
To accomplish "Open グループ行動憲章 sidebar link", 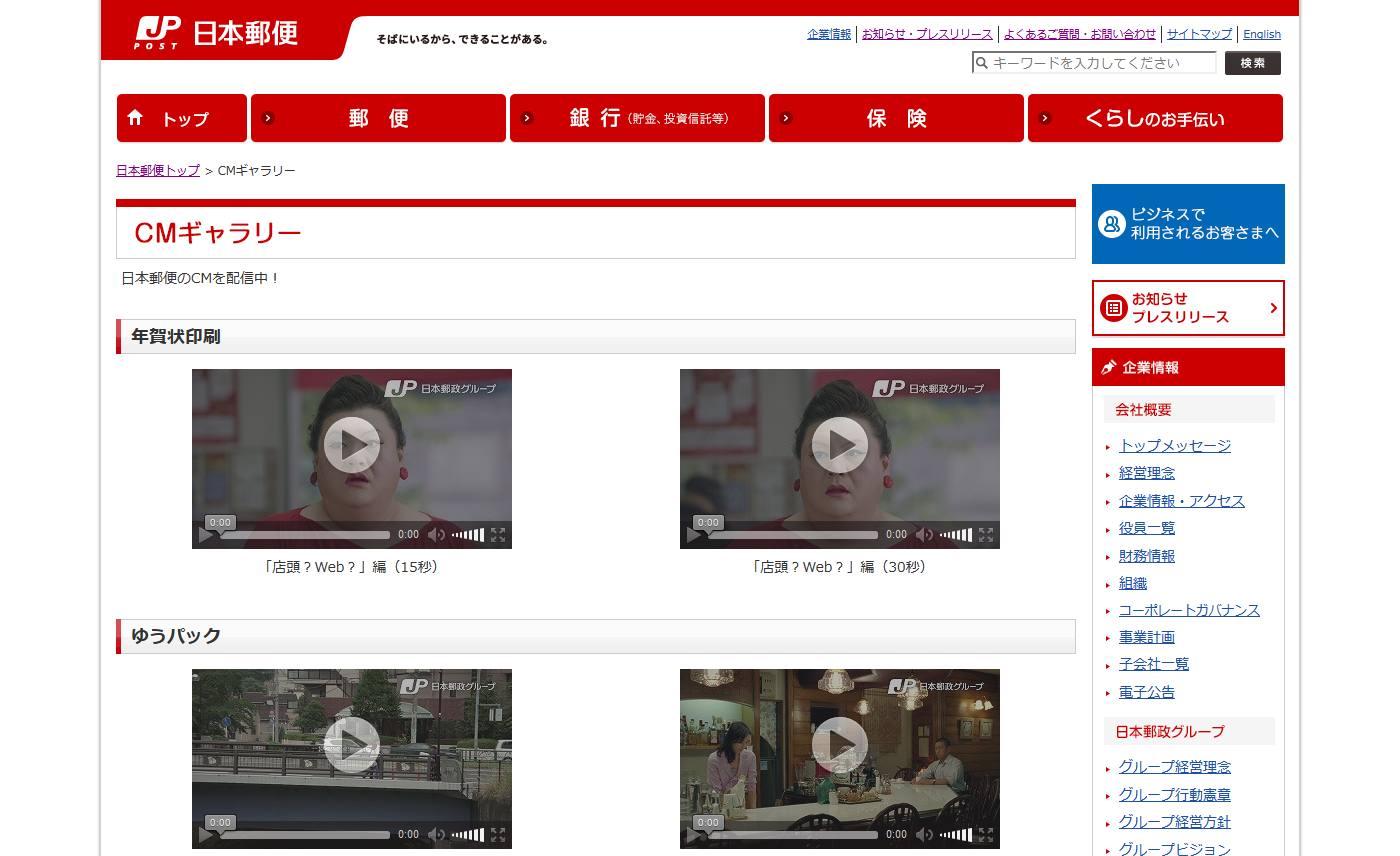I will pos(1175,795).
